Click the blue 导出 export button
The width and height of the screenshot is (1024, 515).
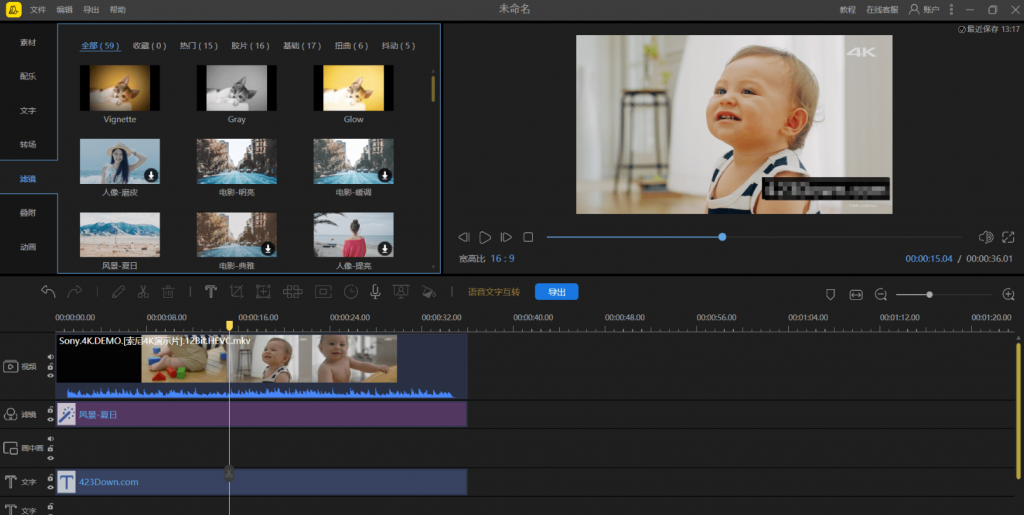pyautogui.click(x=556, y=292)
